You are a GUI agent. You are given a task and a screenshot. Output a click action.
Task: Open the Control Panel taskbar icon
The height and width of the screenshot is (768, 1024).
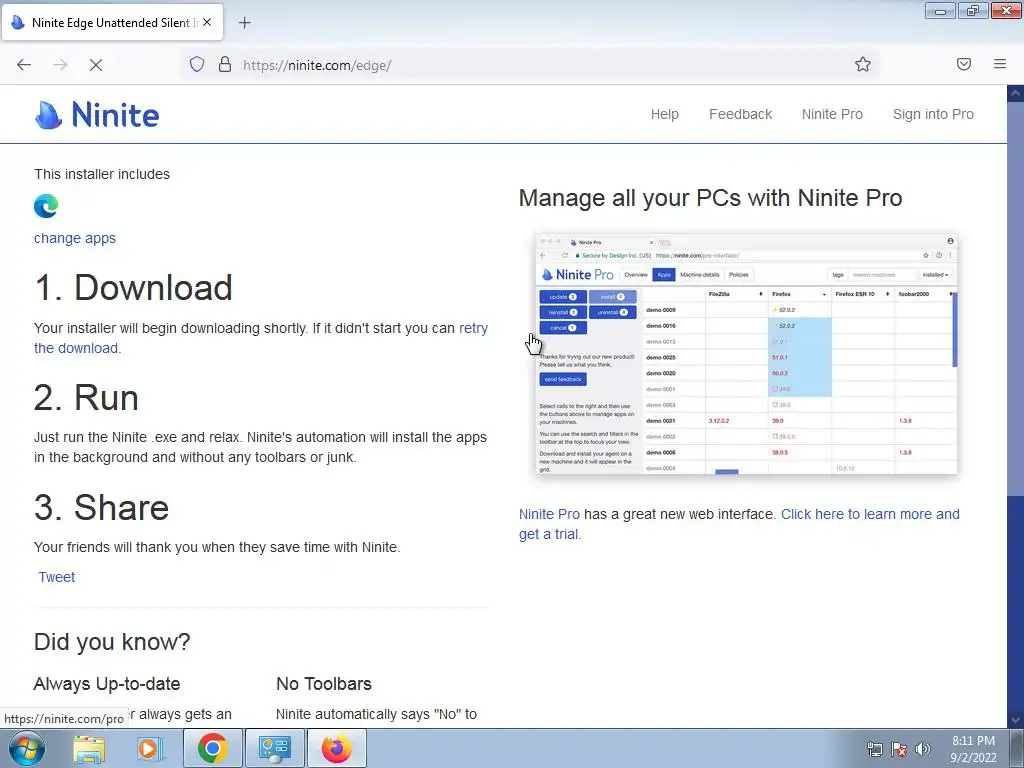[x=274, y=748]
